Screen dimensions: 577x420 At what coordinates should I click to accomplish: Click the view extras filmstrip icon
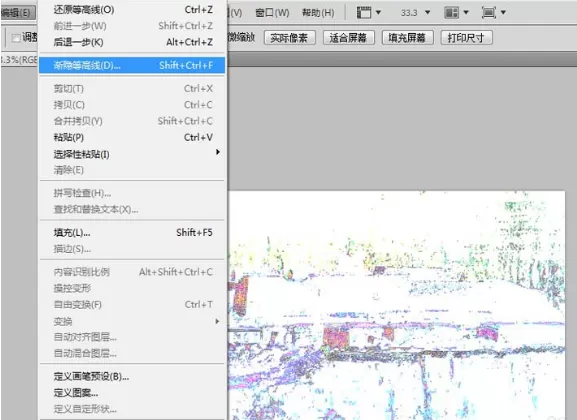pos(364,13)
